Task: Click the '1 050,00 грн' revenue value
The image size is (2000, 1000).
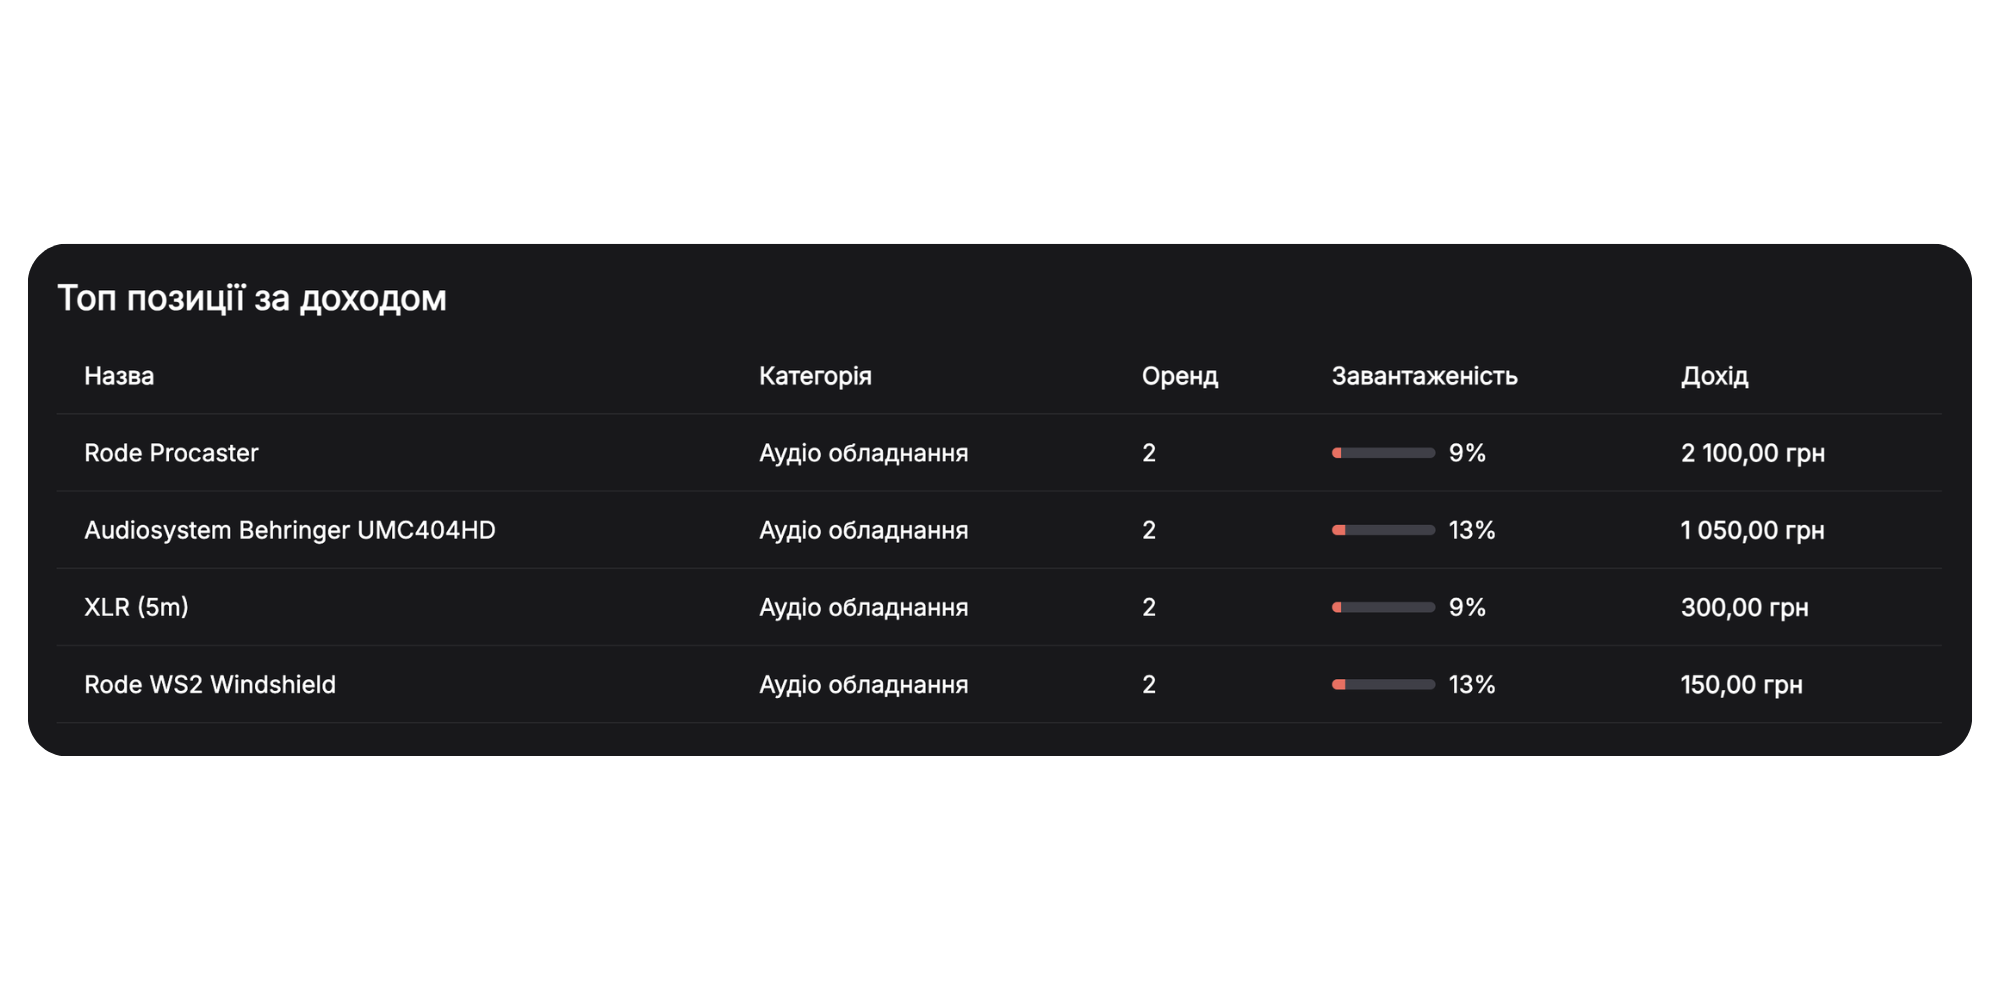Action: point(1752,530)
